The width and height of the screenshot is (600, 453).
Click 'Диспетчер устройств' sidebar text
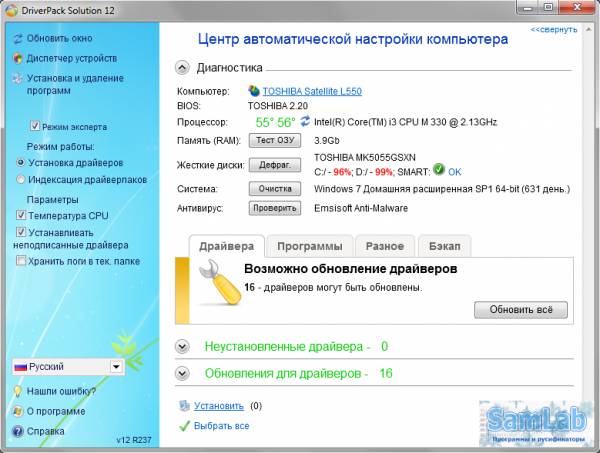(x=72, y=59)
